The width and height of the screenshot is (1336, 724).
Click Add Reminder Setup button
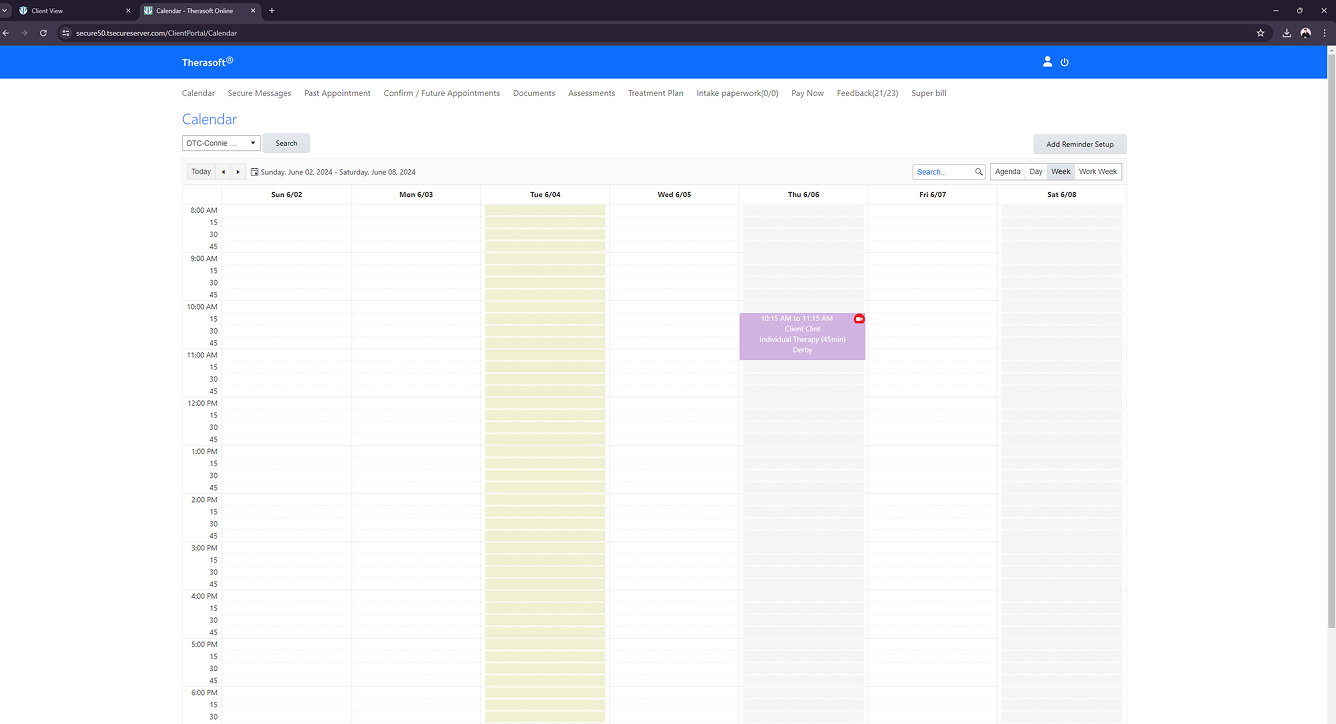(1080, 144)
